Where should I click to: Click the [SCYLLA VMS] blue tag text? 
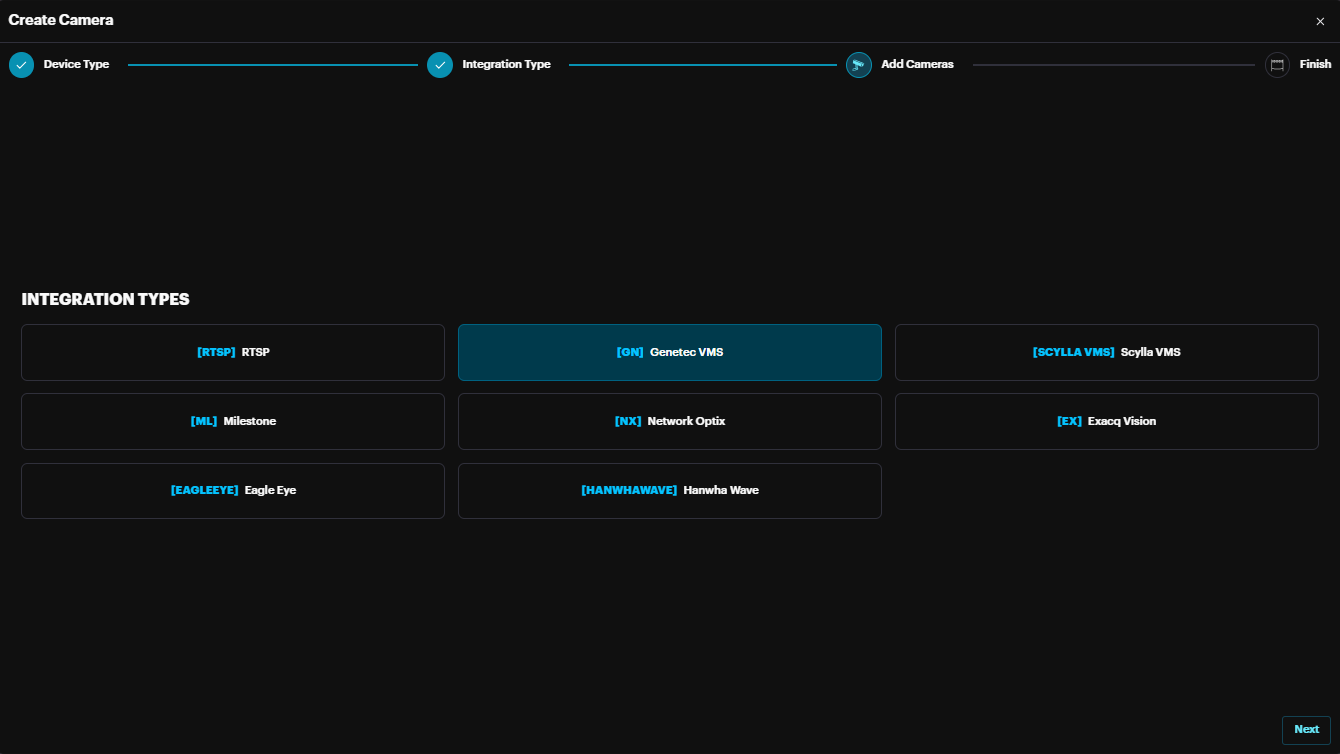[1073, 352]
